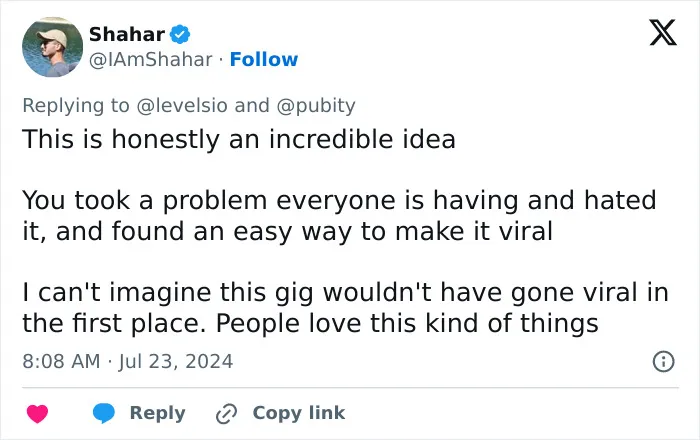Click the paragraph starting "I can't imagine this gig"
This screenshot has width=700, height=440.
click(x=345, y=308)
